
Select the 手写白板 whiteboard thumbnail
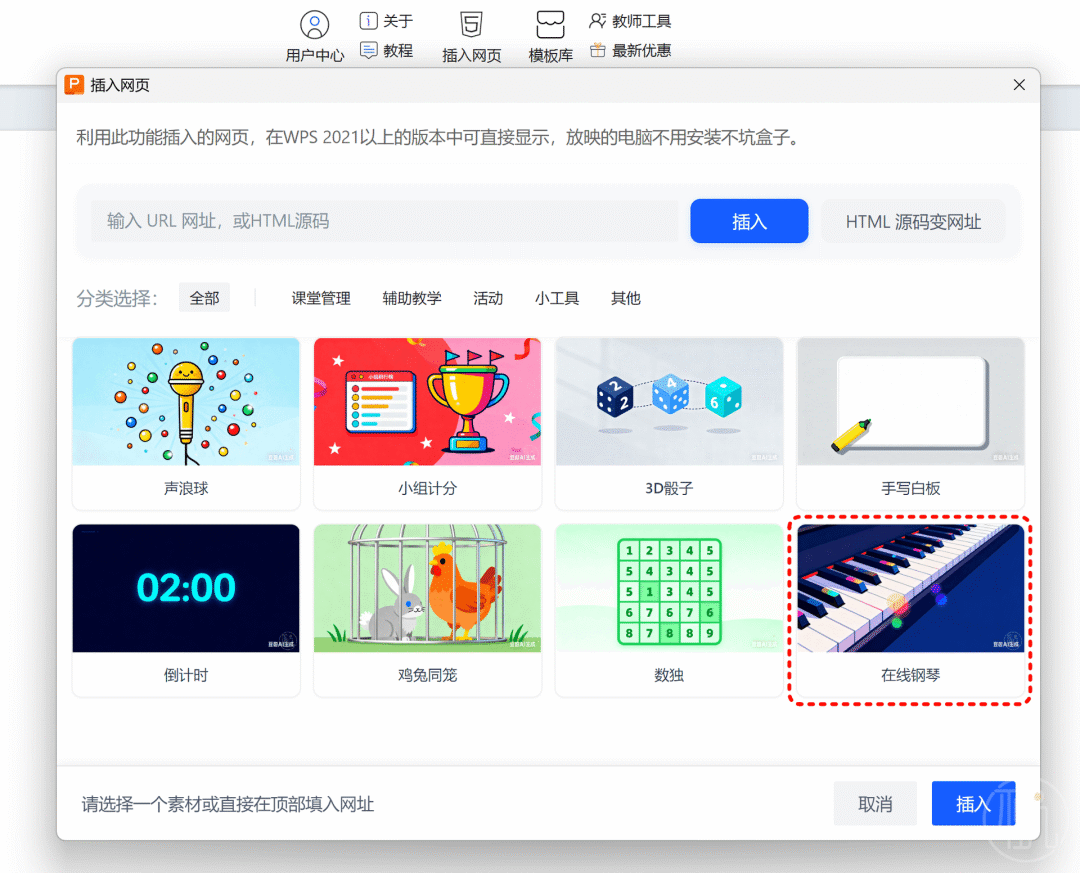[x=911, y=402]
